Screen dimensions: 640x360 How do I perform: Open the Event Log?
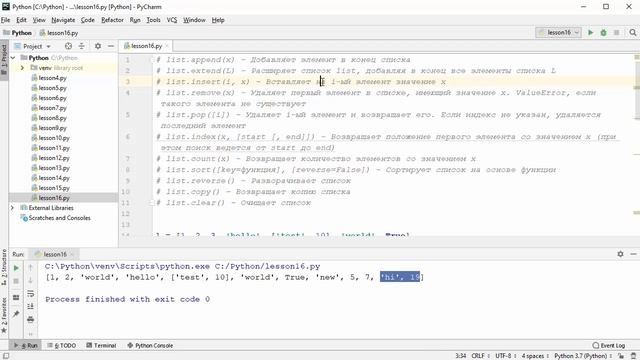609,345
